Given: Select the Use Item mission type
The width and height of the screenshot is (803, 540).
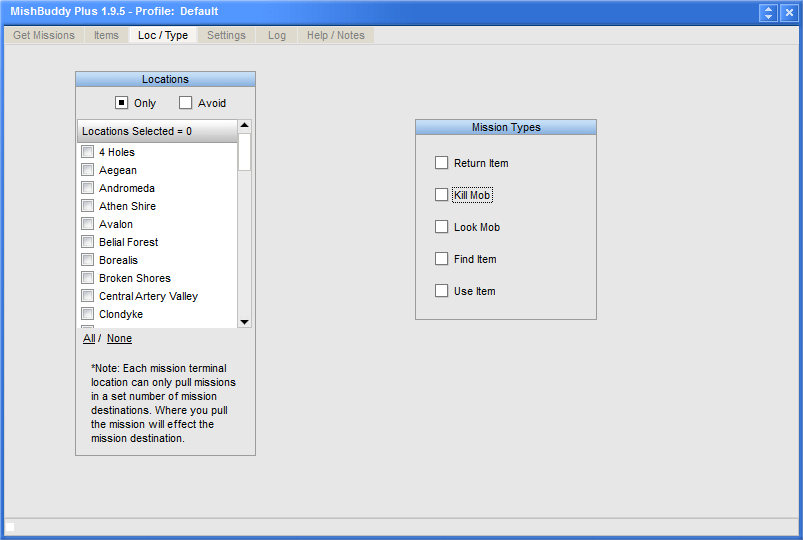Looking at the screenshot, I should click(442, 291).
